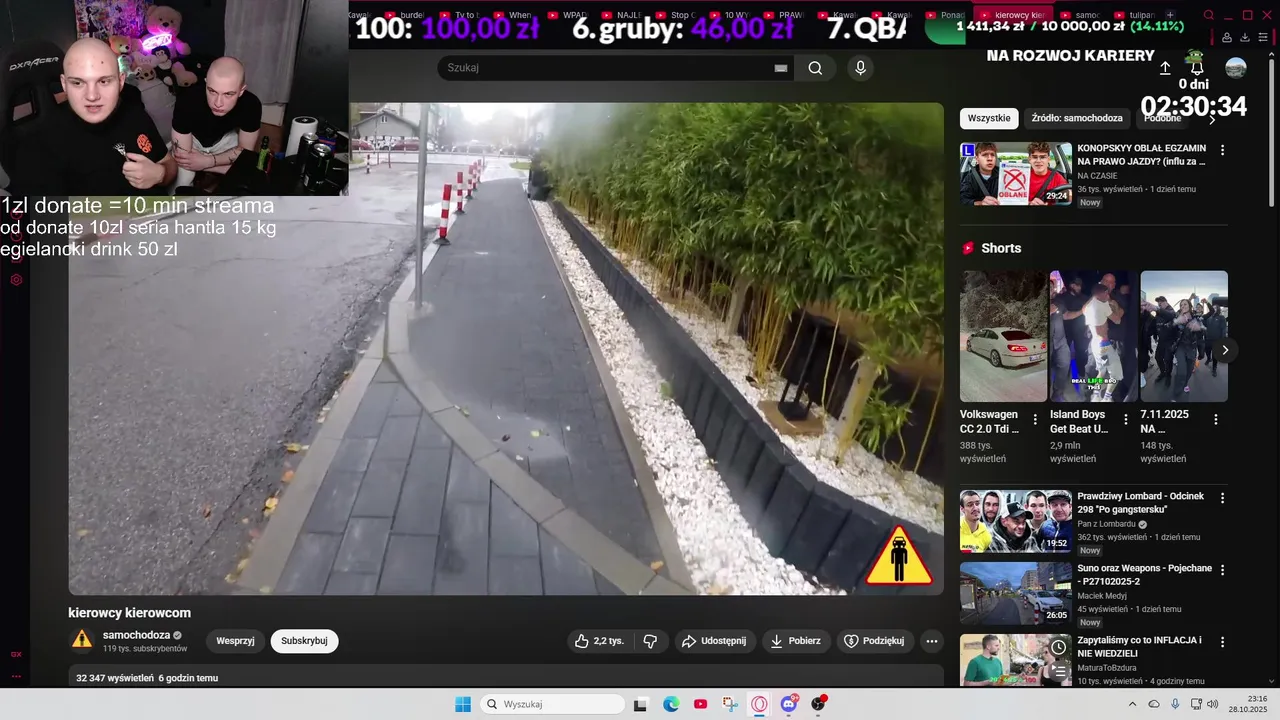Switch to the kierowcy kier... browser tab
This screenshot has height=720, width=1280.
point(1012,15)
